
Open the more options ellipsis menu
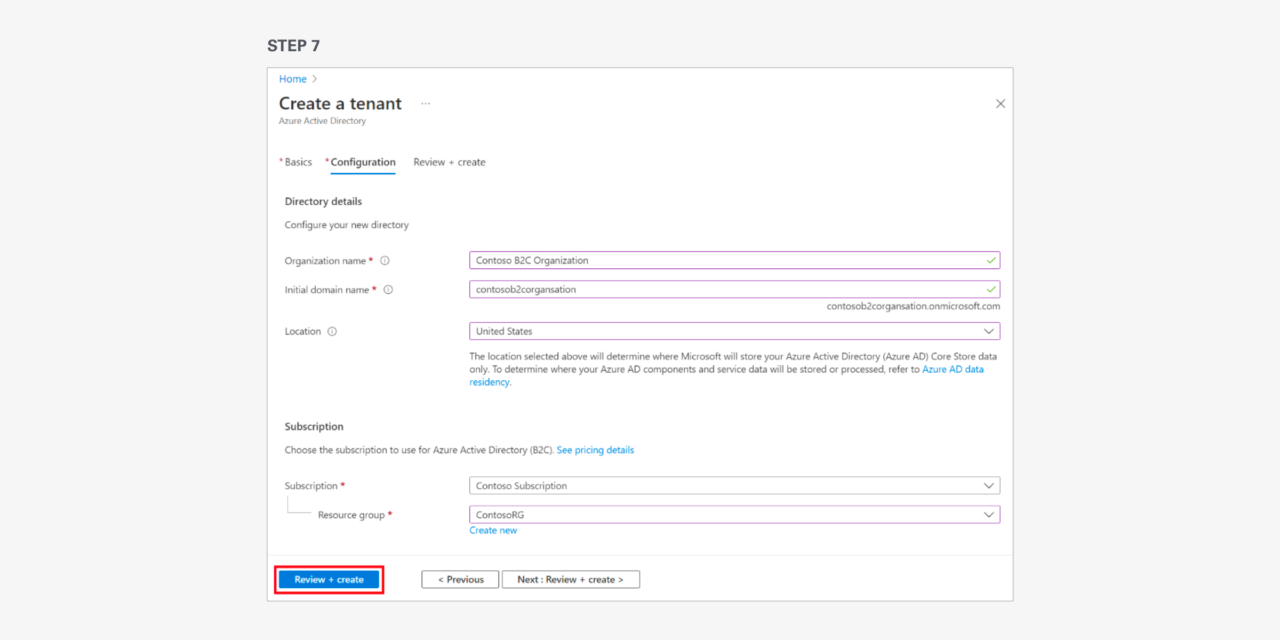[x=425, y=104]
